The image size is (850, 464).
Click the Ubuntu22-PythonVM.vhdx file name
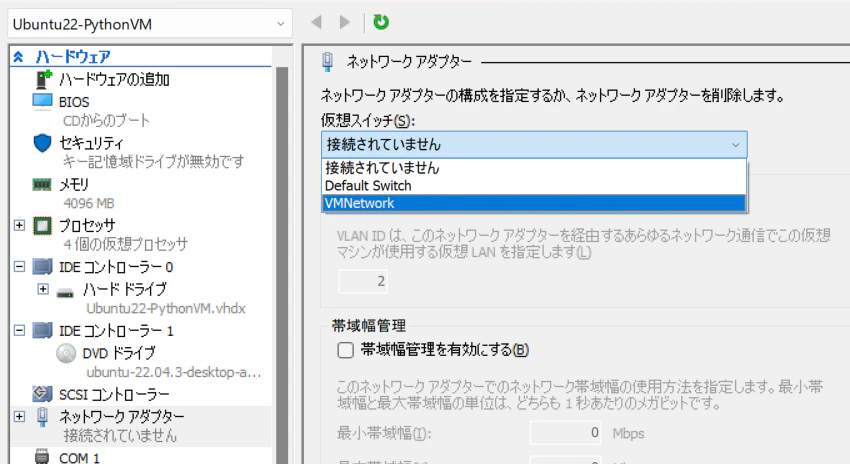(166, 308)
